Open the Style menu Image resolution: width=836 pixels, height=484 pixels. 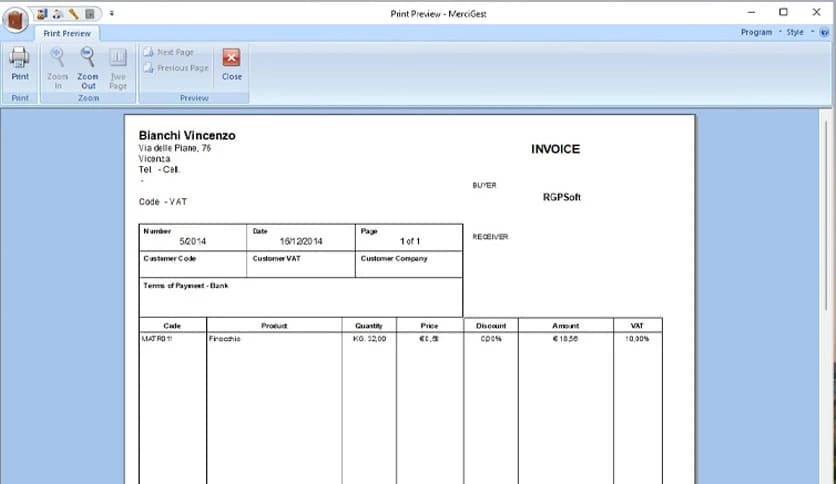799,32
